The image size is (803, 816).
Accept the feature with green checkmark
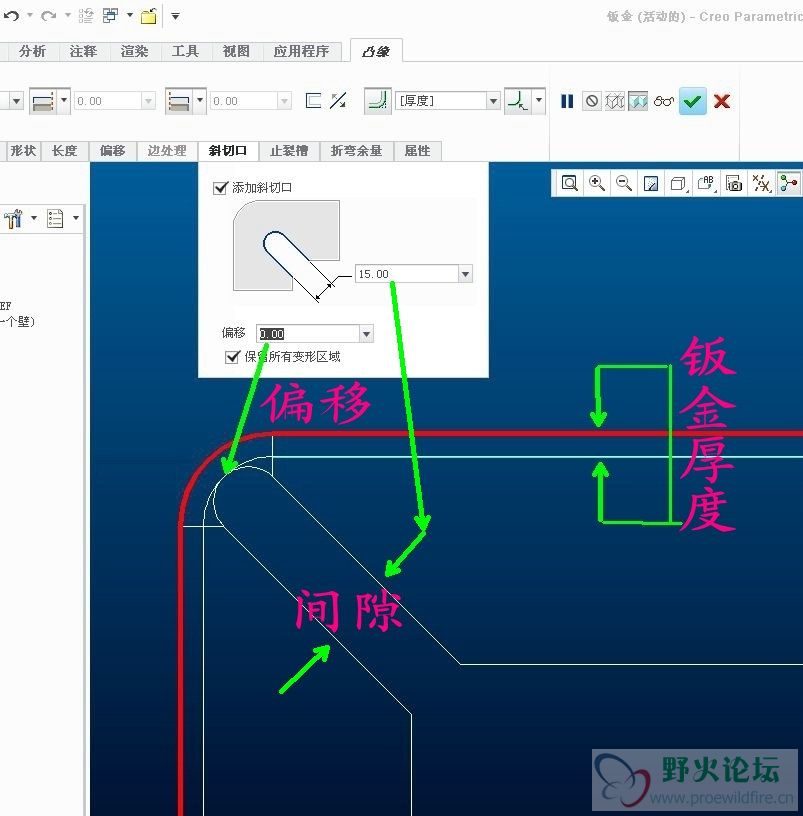pos(693,100)
